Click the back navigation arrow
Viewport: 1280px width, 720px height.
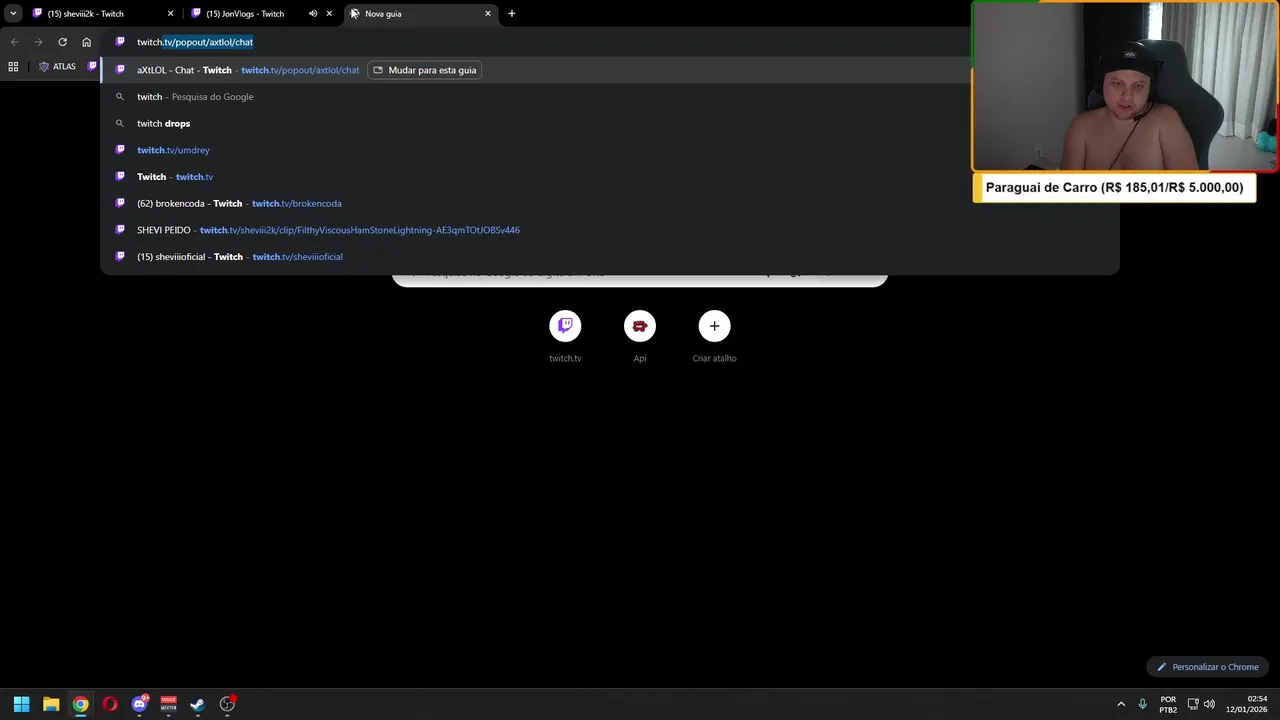[14, 42]
